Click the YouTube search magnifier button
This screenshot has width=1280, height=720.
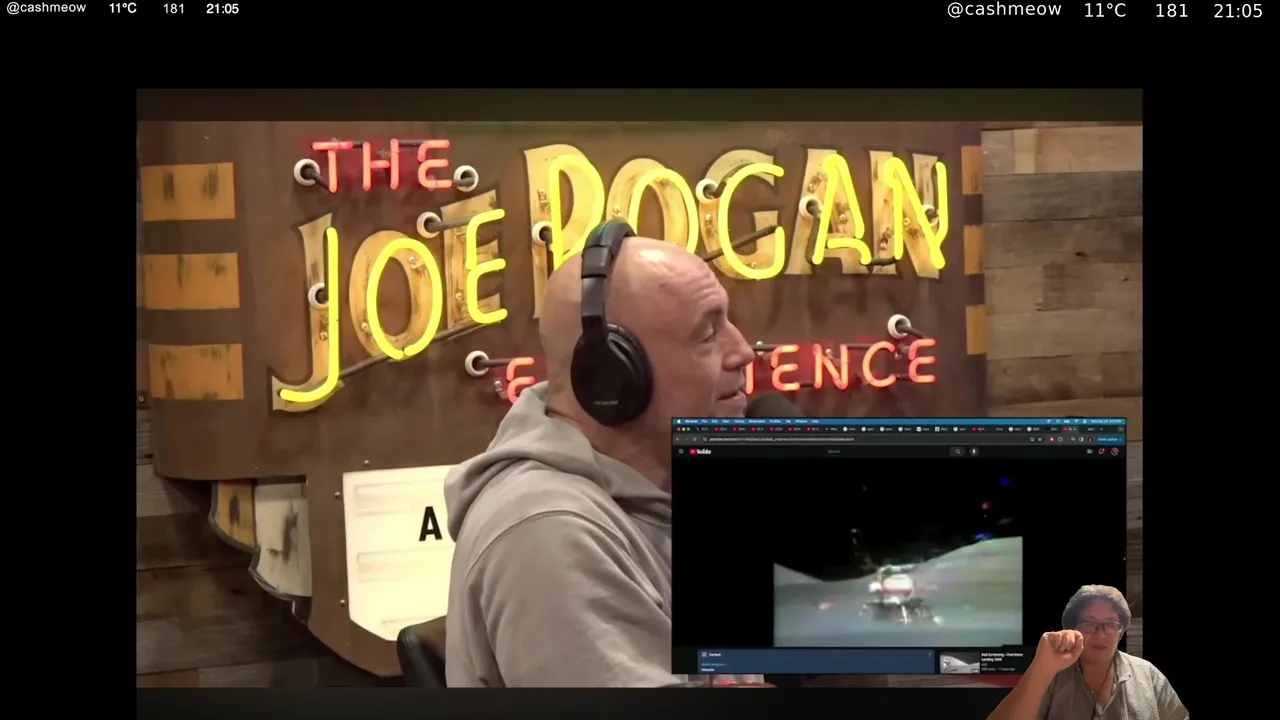tap(957, 451)
